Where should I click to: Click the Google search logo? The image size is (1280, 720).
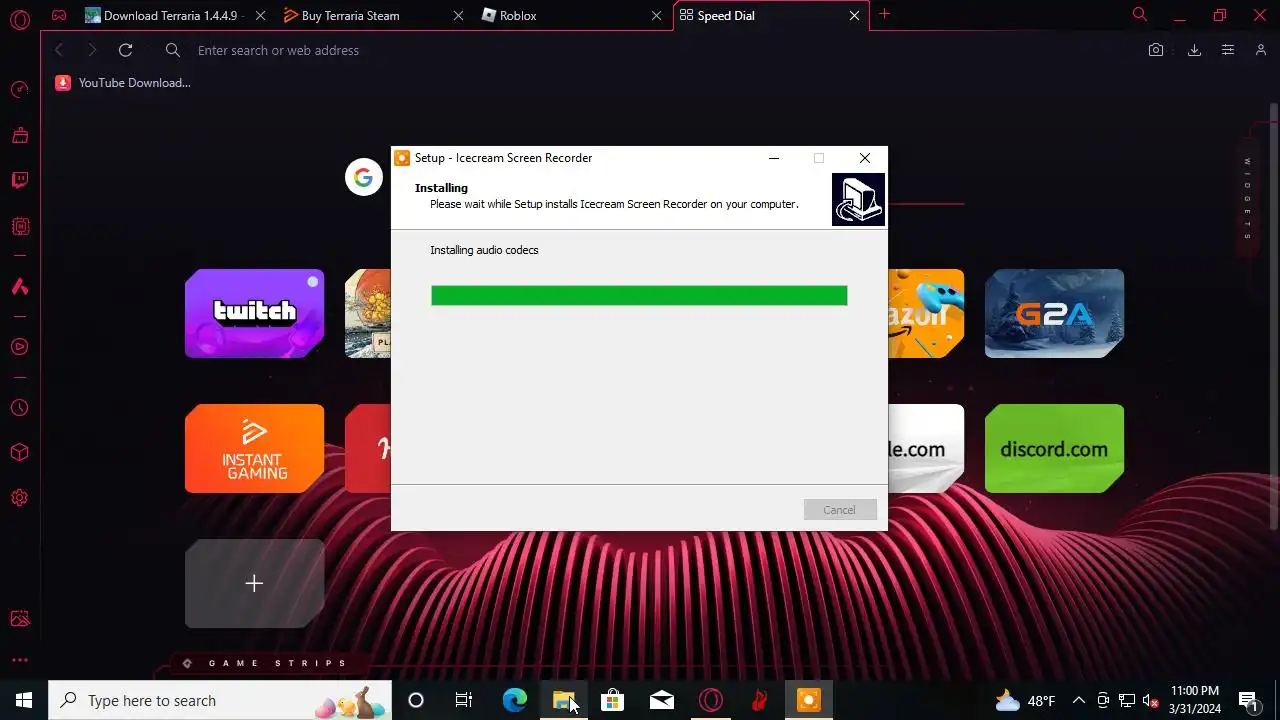click(363, 177)
